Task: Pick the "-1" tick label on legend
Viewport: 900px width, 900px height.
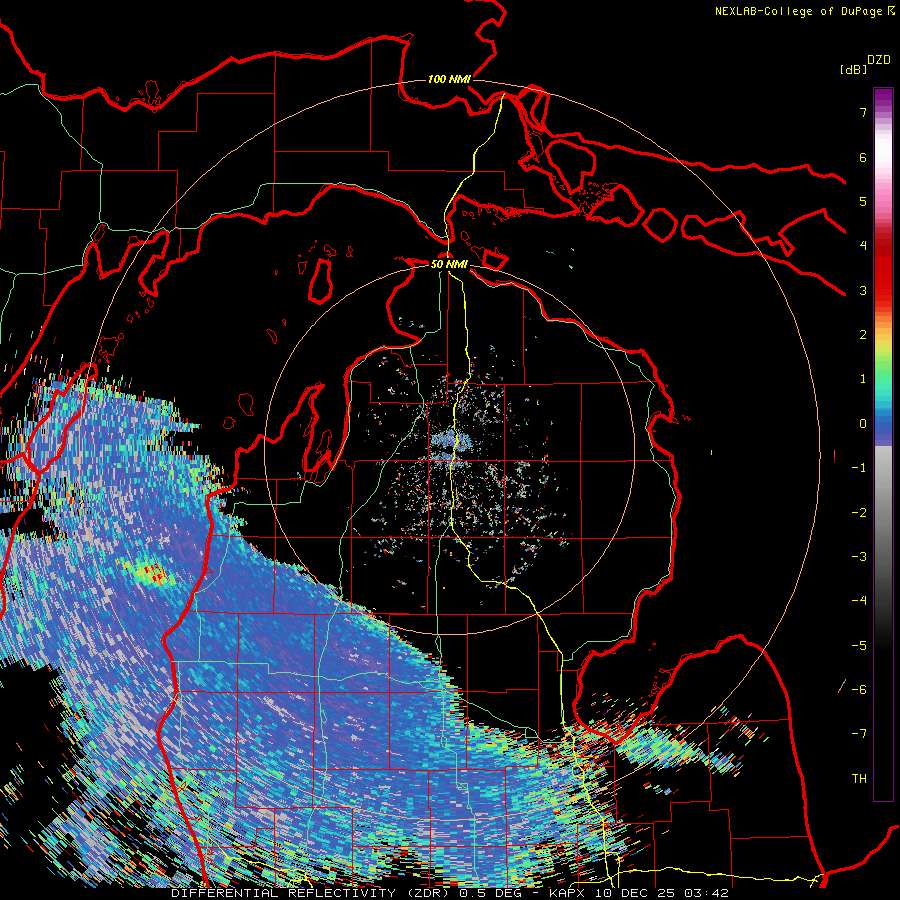Action: click(x=859, y=468)
